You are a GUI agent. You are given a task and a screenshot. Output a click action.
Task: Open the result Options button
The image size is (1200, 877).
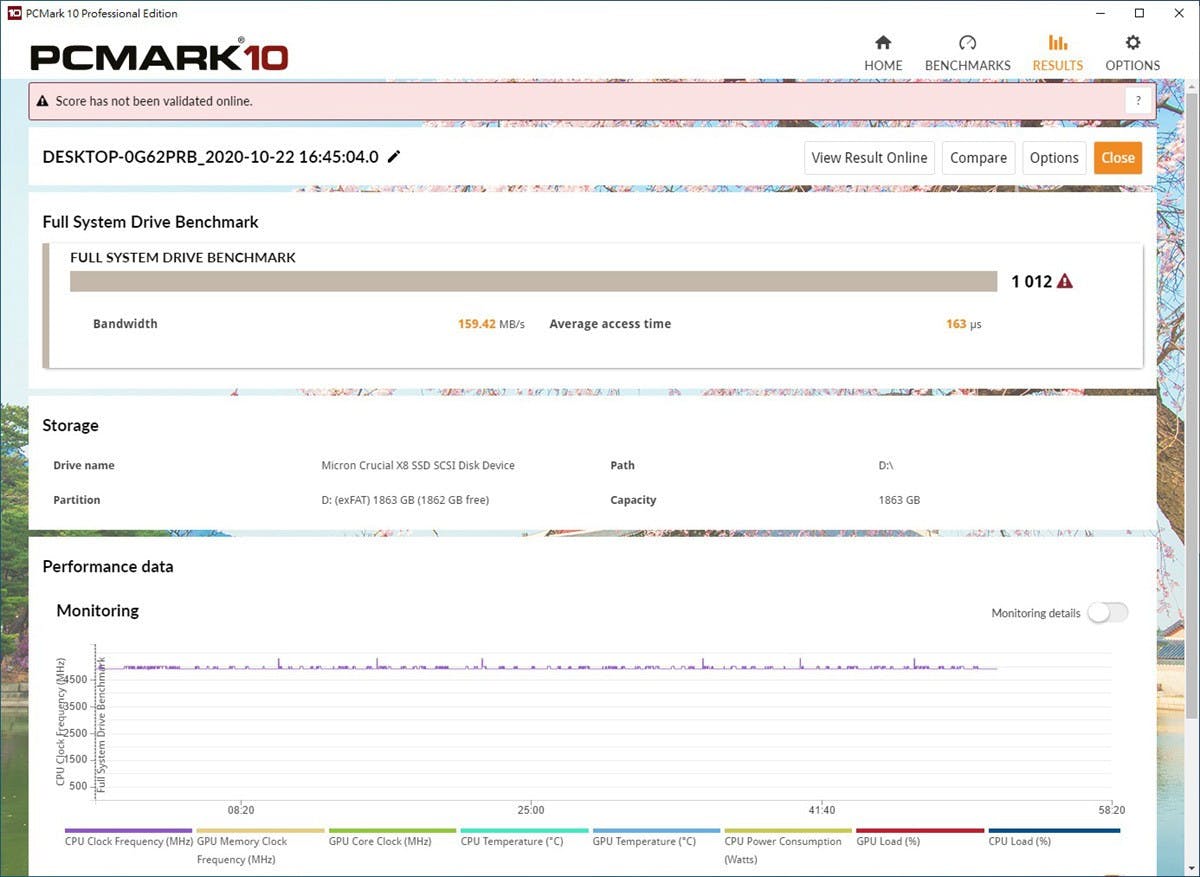1054,158
